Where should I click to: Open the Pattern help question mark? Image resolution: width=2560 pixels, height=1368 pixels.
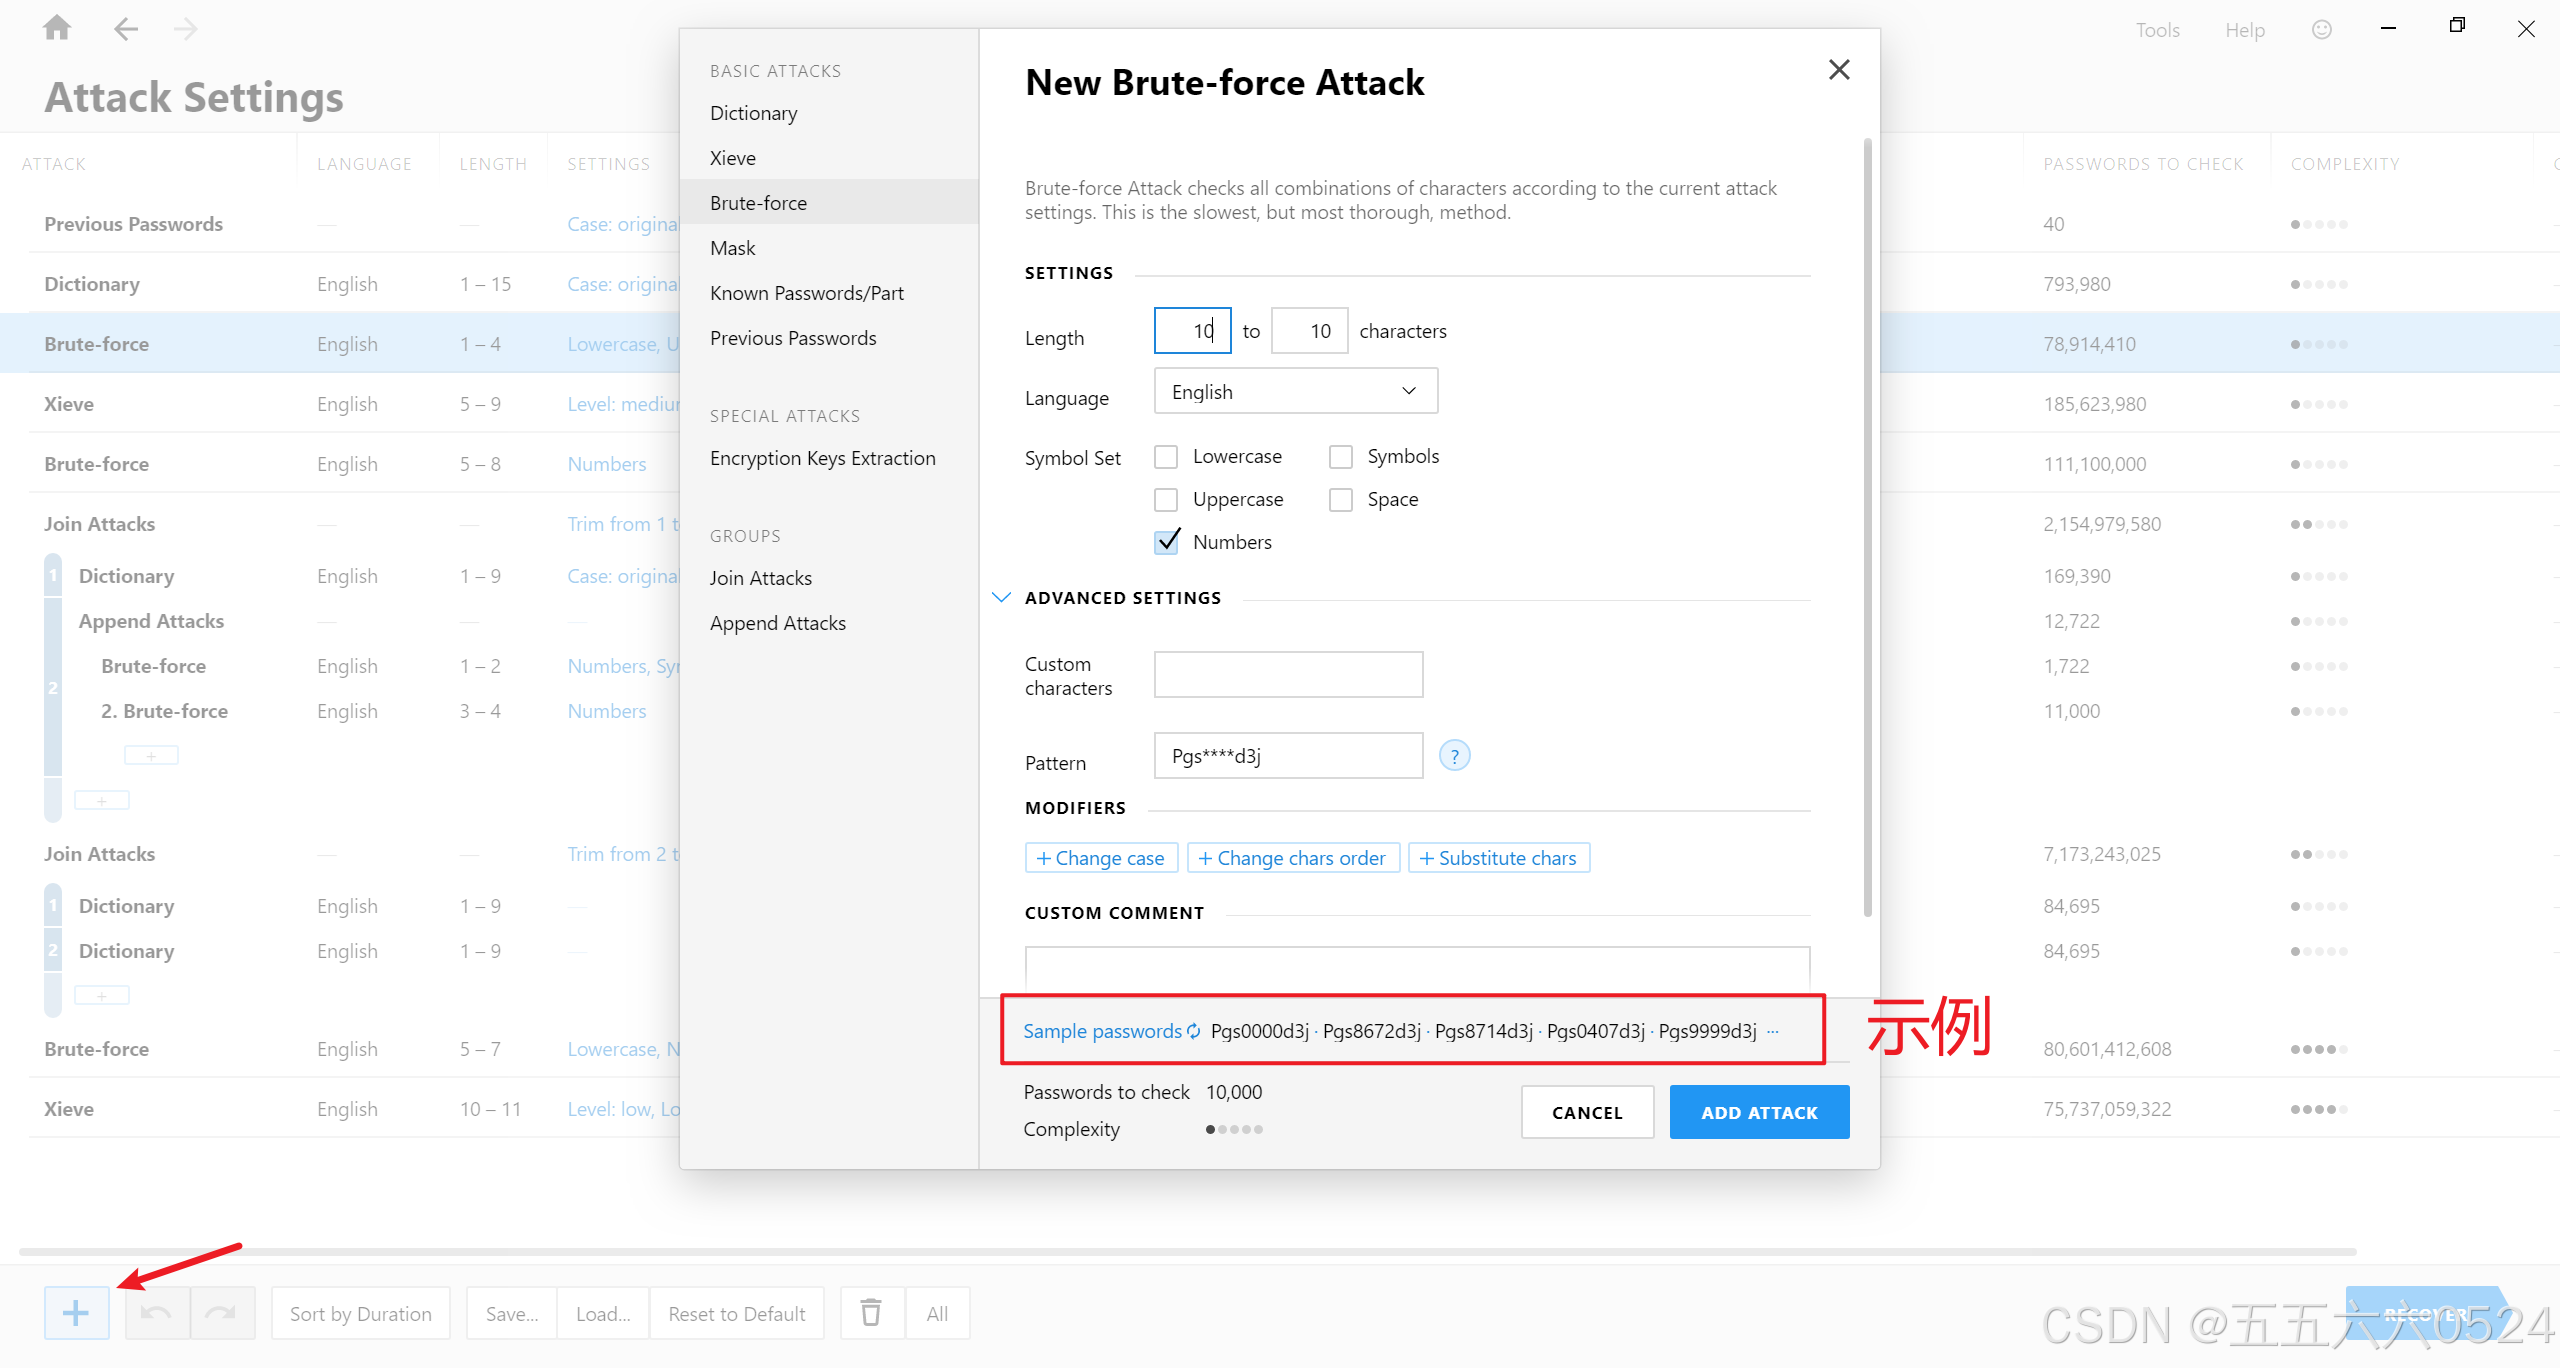pos(1454,756)
